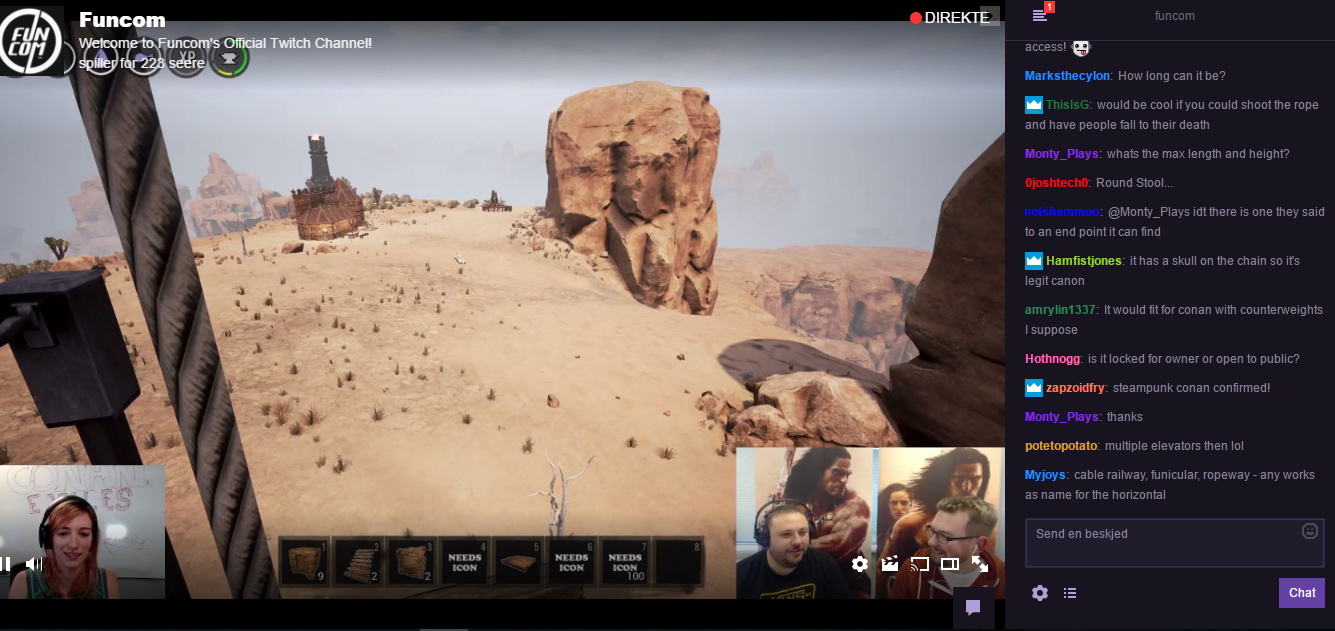Toggle the chat panel with the speech bubble icon
This screenshot has height=631, width=1335.
point(973,608)
